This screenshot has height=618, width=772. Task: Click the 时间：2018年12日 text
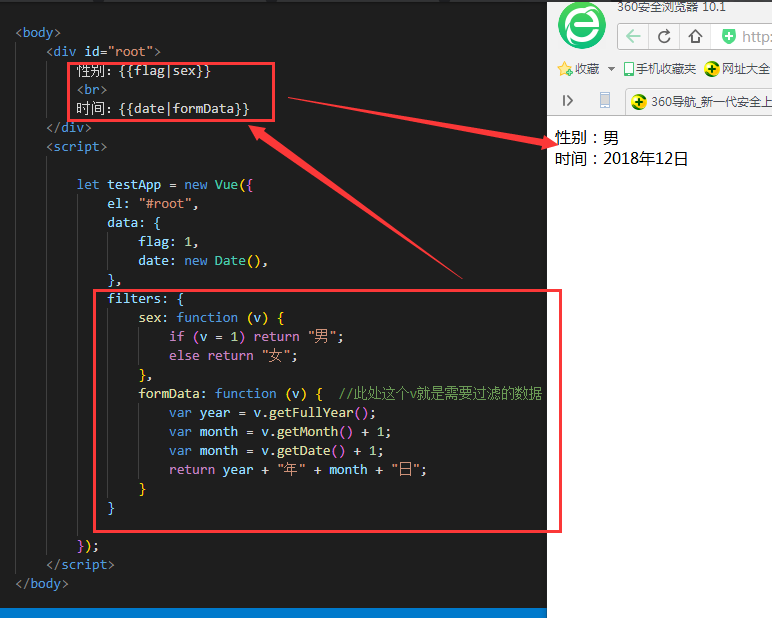coord(621,159)
